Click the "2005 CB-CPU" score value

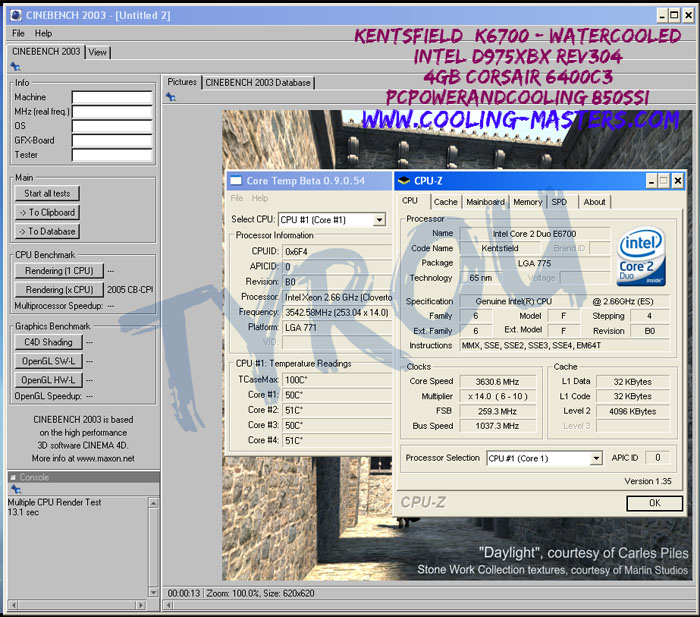(x=129, y=290)
